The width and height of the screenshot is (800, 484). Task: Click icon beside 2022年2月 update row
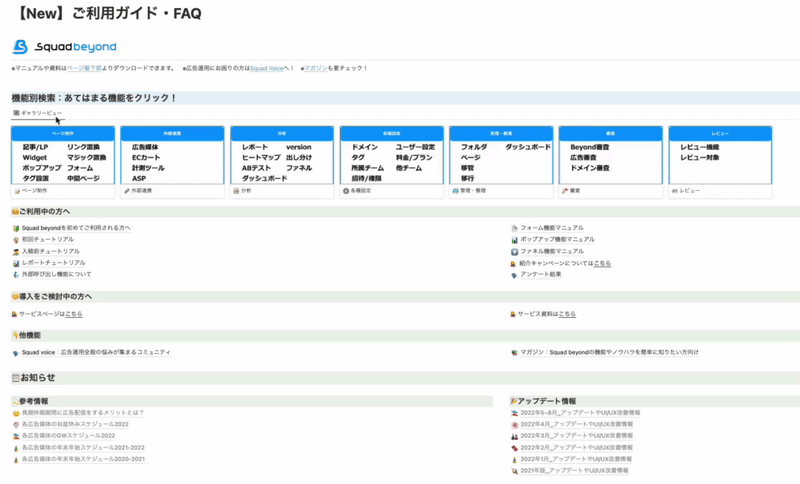514,449
